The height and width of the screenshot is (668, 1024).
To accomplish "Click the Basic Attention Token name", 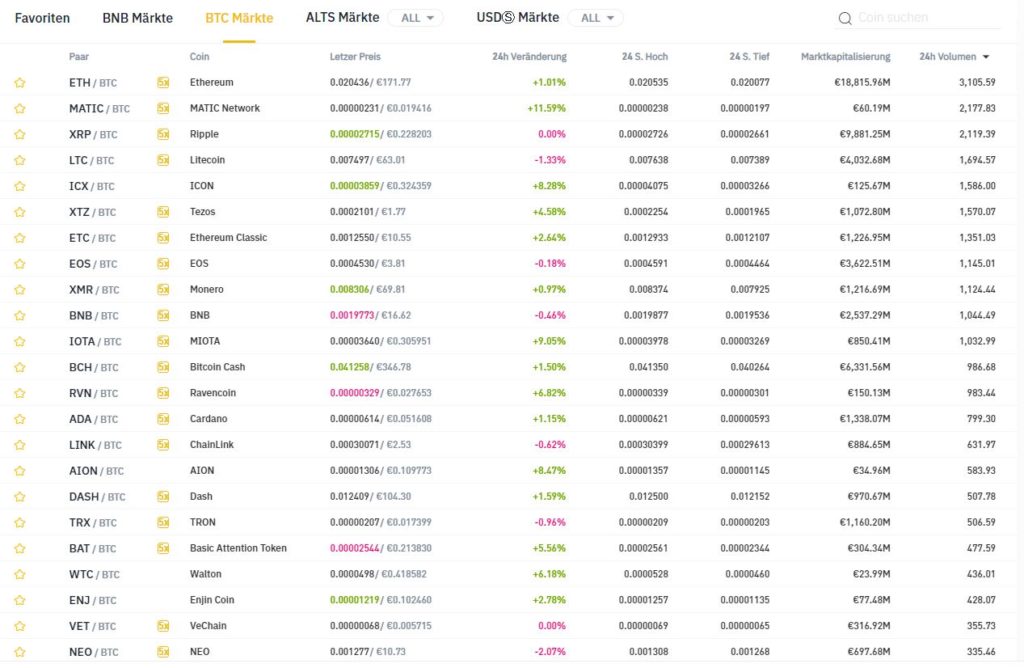I will tap(238, 548).
